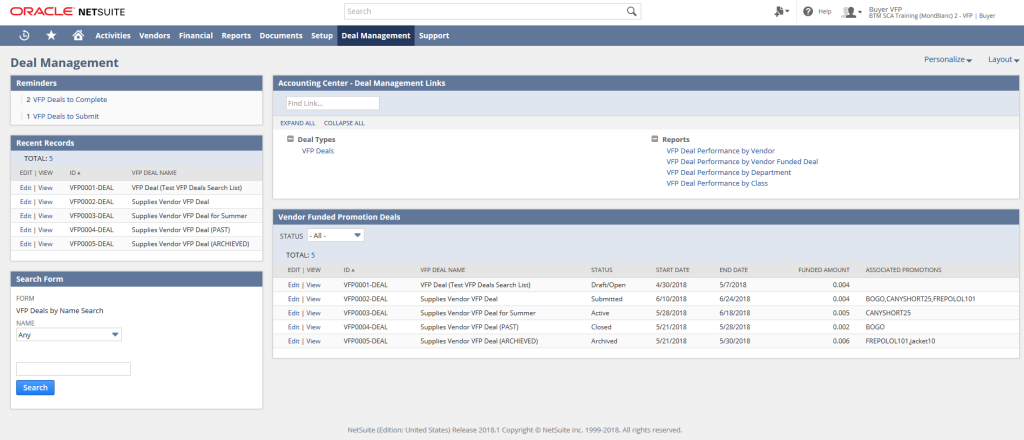View VFP0002-DEAL in Vendor Funded Promotion Deals
Viewport: 1024px width, 440px height.
(x=313, y=299)
